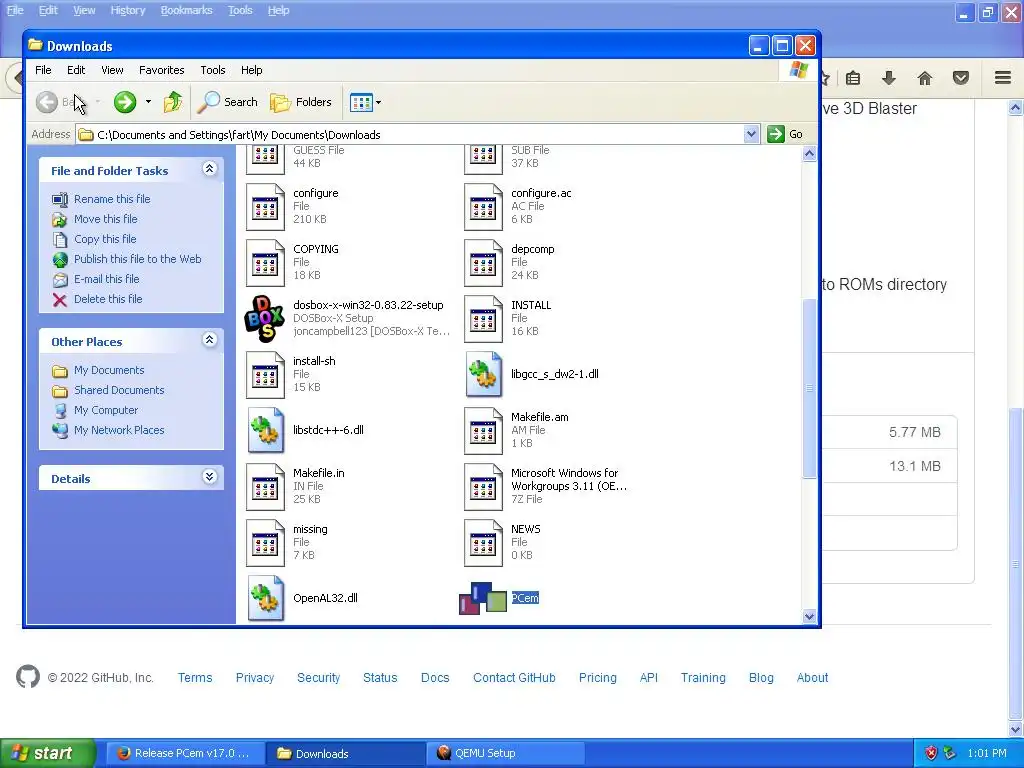Click the file list scrollbar thumb
1024x768 pixels.
[x=809, y=388]
